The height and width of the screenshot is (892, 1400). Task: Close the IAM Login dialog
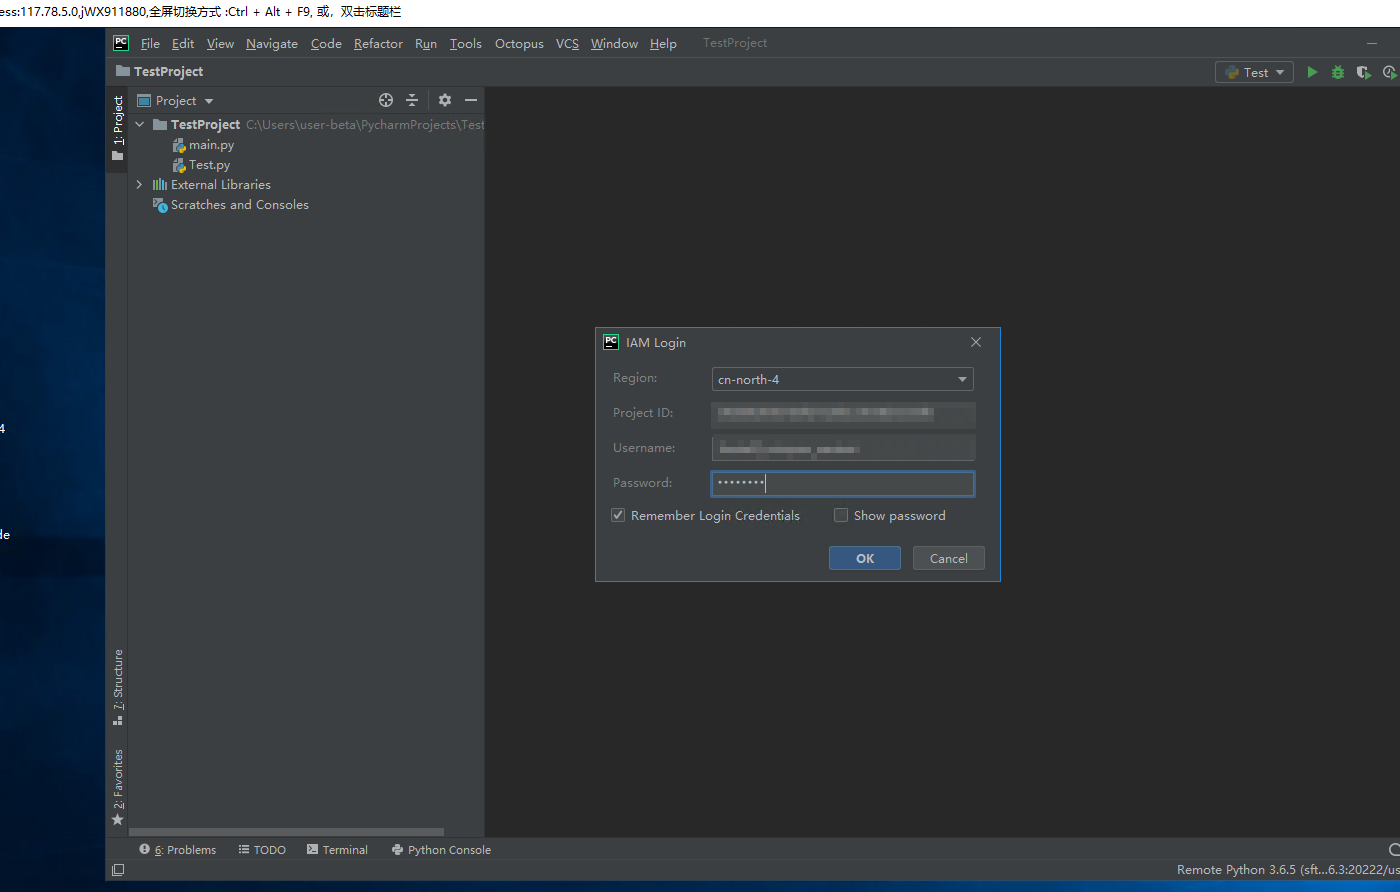tap(976, 342)
